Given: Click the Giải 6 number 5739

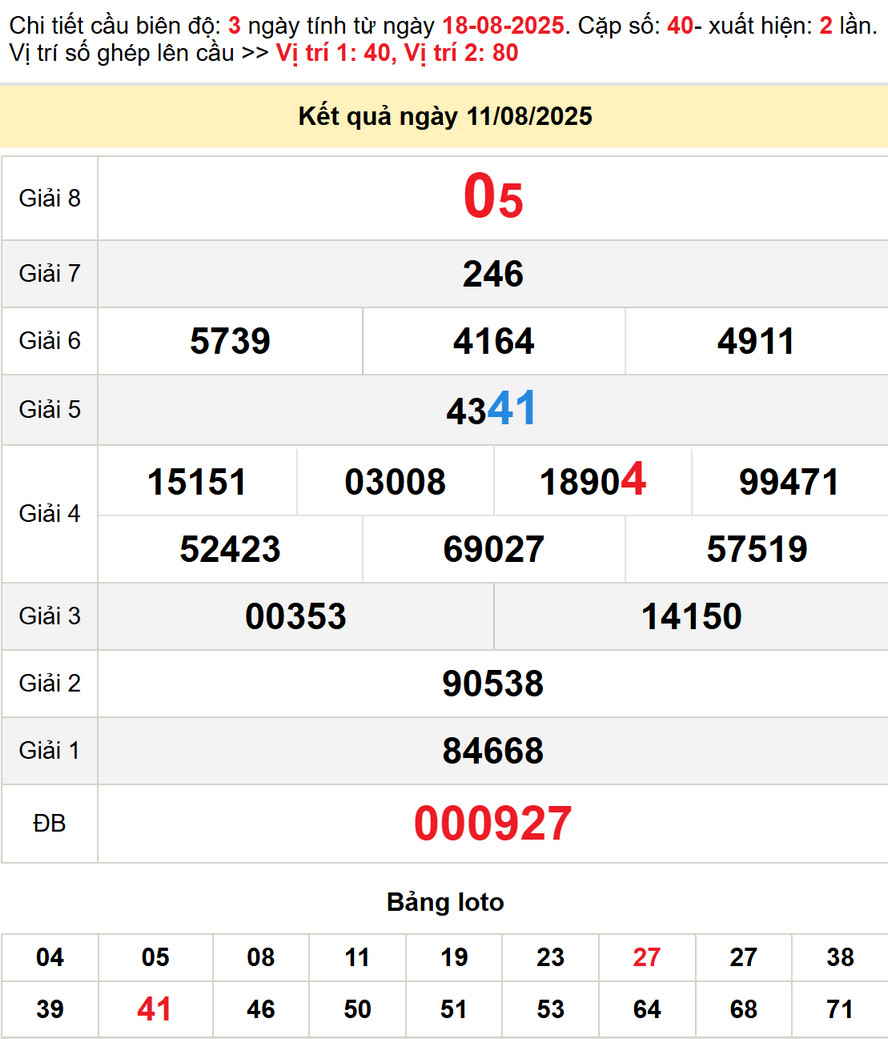Looking at the screenshot, I should coord(230,342).
